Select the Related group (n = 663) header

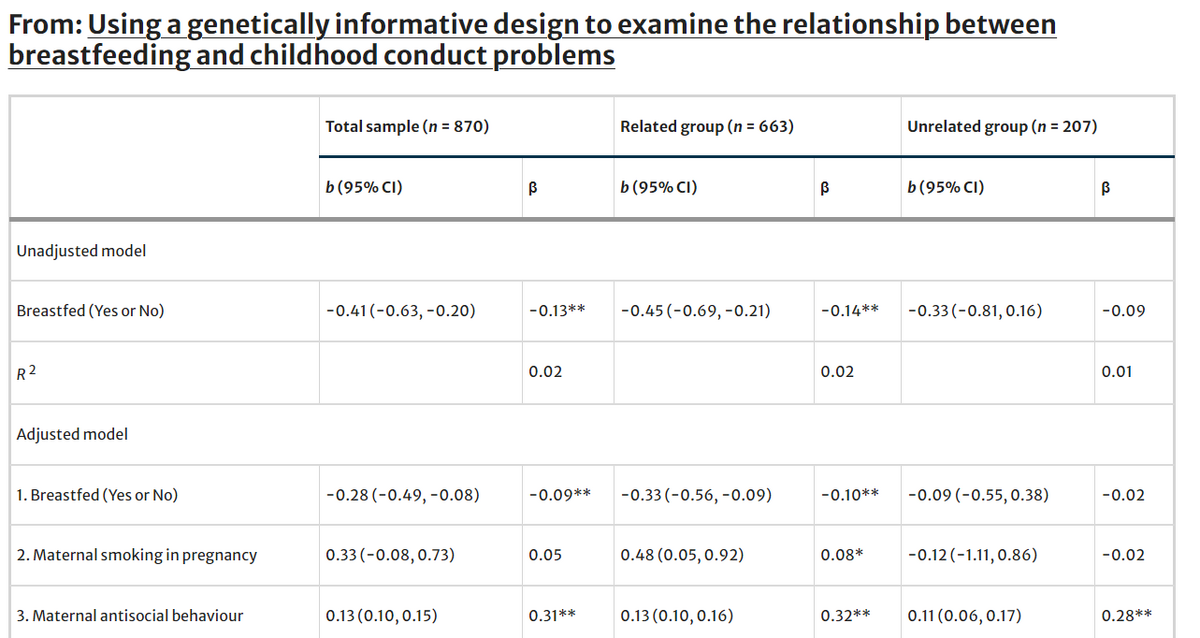(707, 127)
